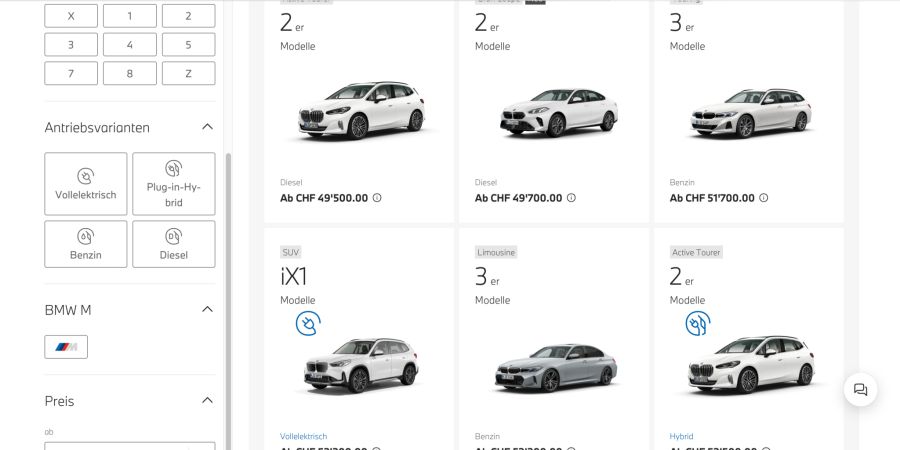This screenshot has width=900, height=450.
Task: Select series filter X
Action: pyautogui.click(x=71, y=16)
